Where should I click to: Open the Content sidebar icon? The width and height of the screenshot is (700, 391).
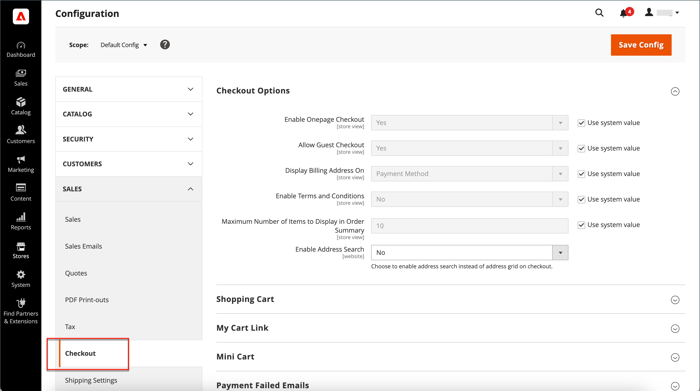[21, 193]
